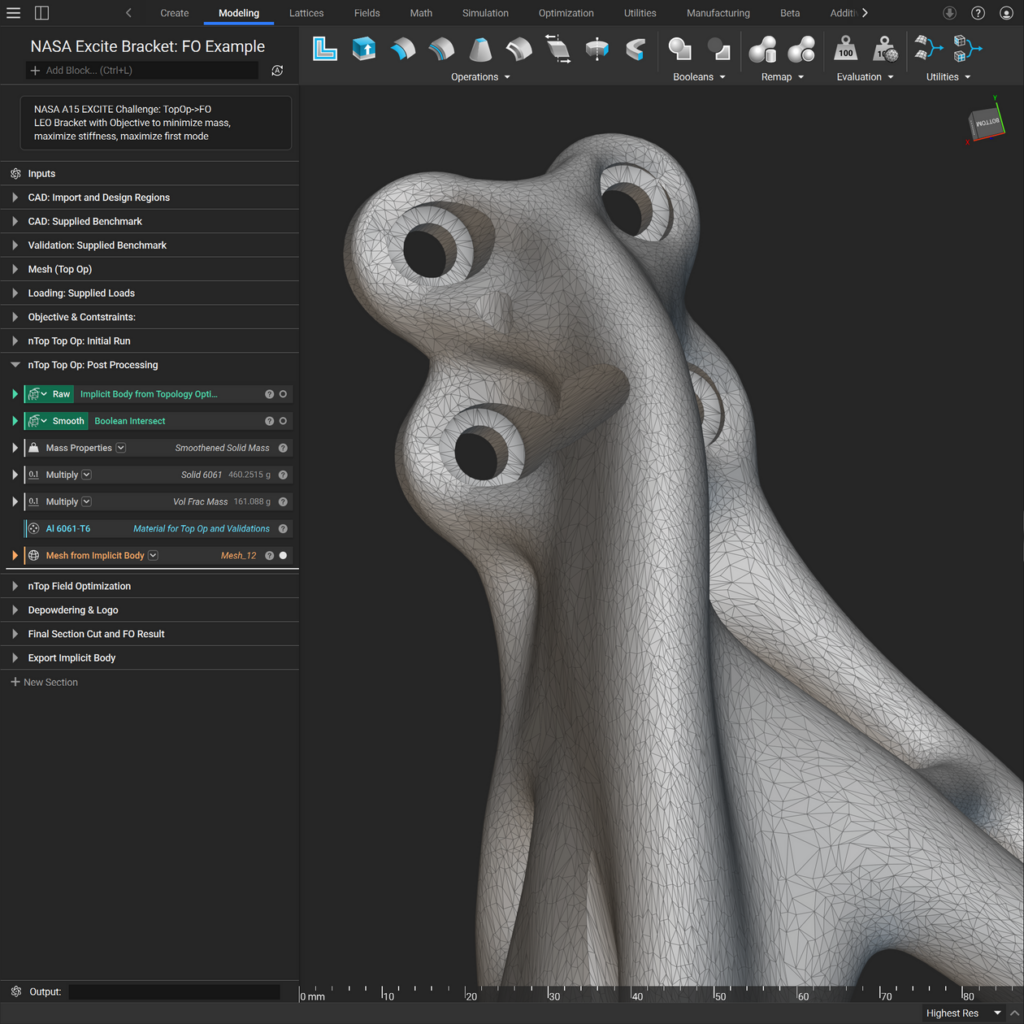Screen dimensions: 1024x1024
Task: Toggle the notebook panel layout icon
Action: [x=42, y=13]
